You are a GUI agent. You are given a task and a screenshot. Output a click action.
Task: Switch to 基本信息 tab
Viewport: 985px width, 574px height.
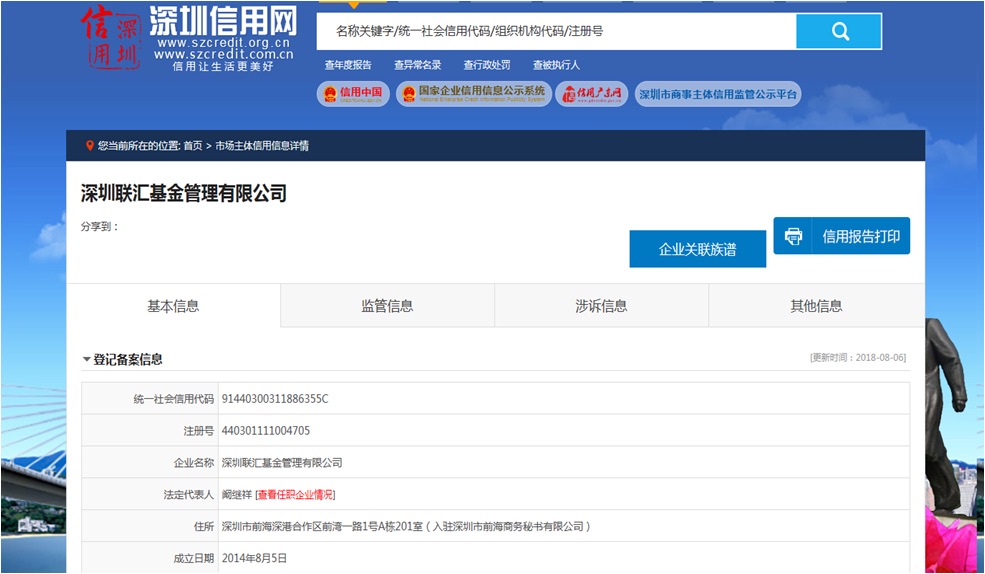(x=173, y=306)
